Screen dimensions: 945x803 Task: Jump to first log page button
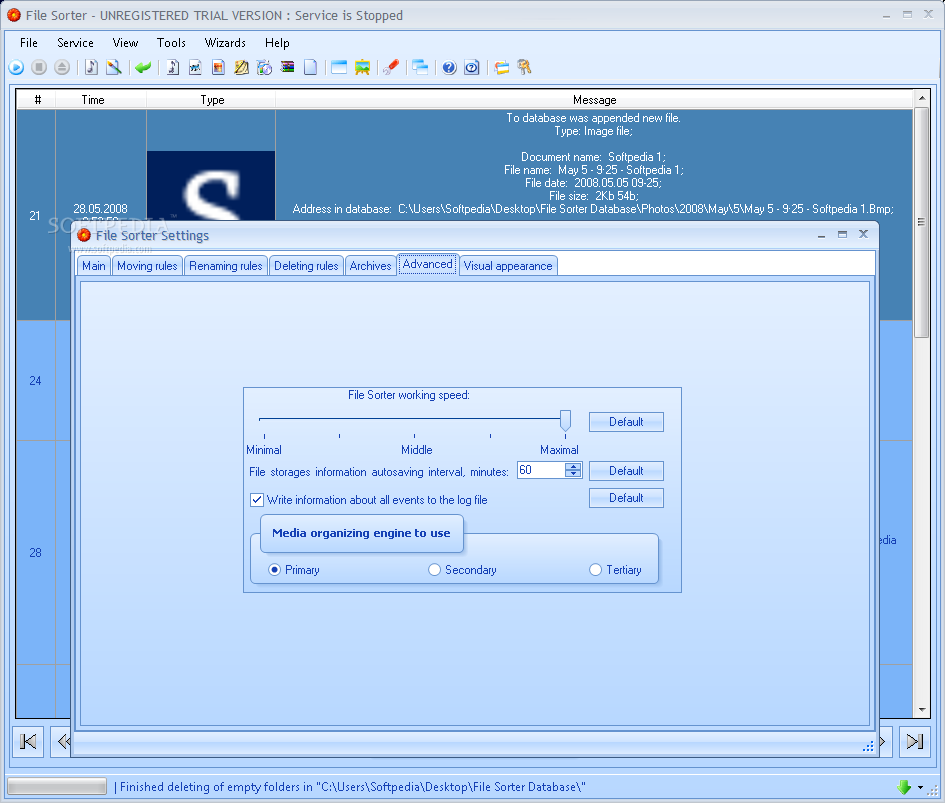(28, 741)
